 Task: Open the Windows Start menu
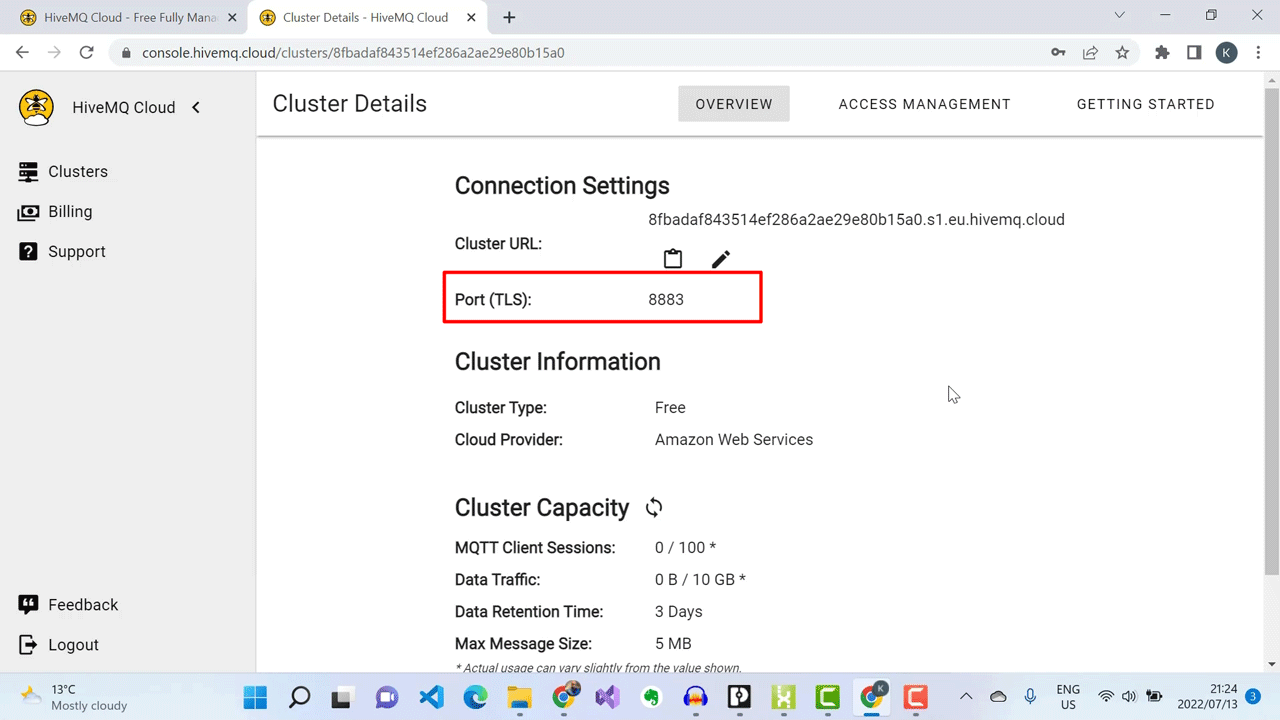(255, 697)
